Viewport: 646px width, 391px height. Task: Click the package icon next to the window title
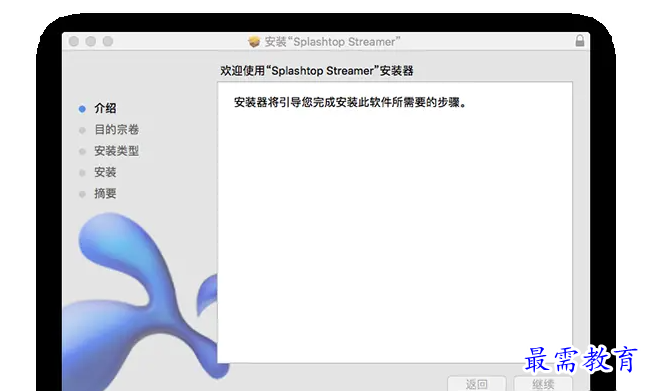254,41
